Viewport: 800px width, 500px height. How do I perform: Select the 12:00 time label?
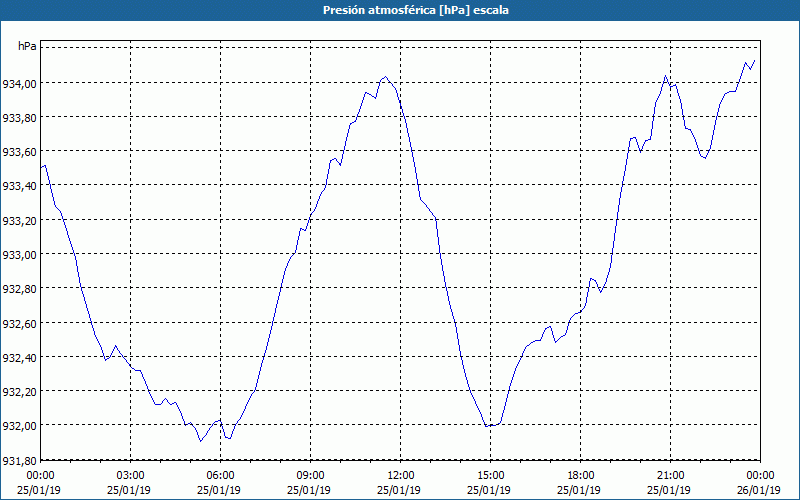tap(401, 476)
